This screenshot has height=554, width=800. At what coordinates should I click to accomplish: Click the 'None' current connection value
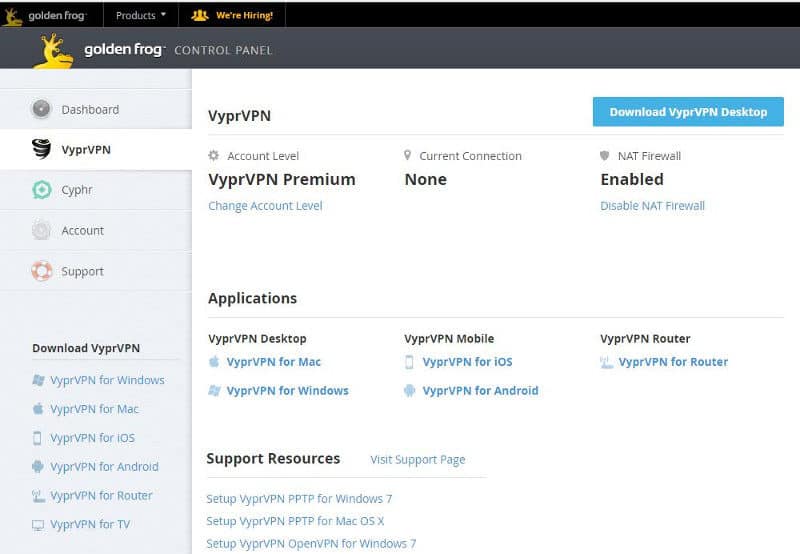pos(426,180)
